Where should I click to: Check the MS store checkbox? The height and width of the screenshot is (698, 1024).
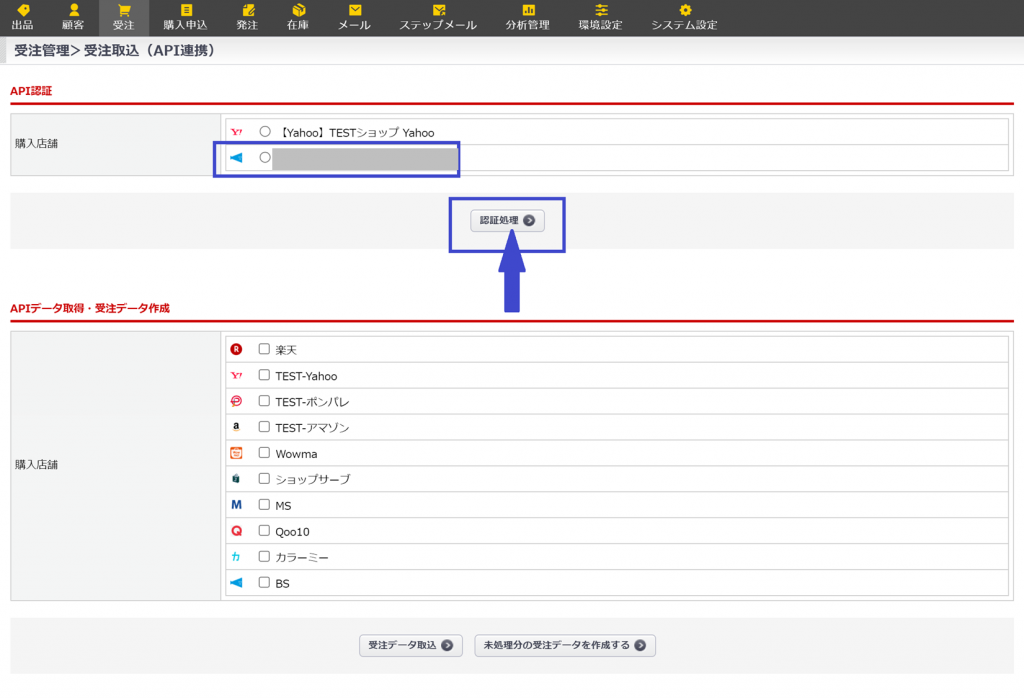pos(264,505)
